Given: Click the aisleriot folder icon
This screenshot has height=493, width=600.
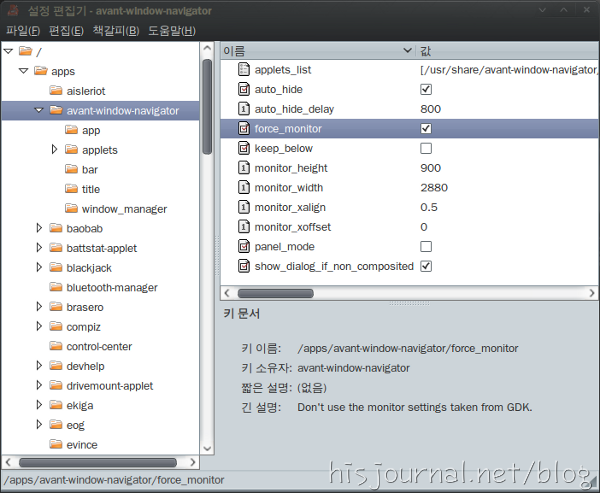Looking at the screenshot, I should 56,90.
